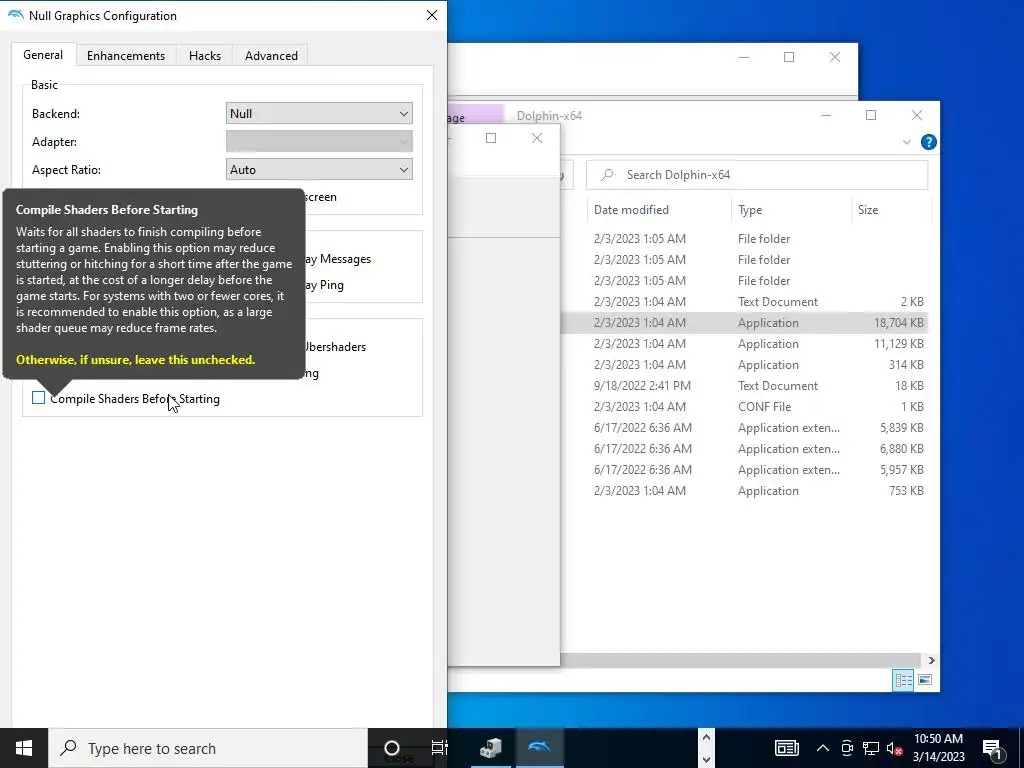The height and width of the screenshot is (768, 1024).
Task: Select the 5,839 KB Application extension row
Action: click(743, 428)
